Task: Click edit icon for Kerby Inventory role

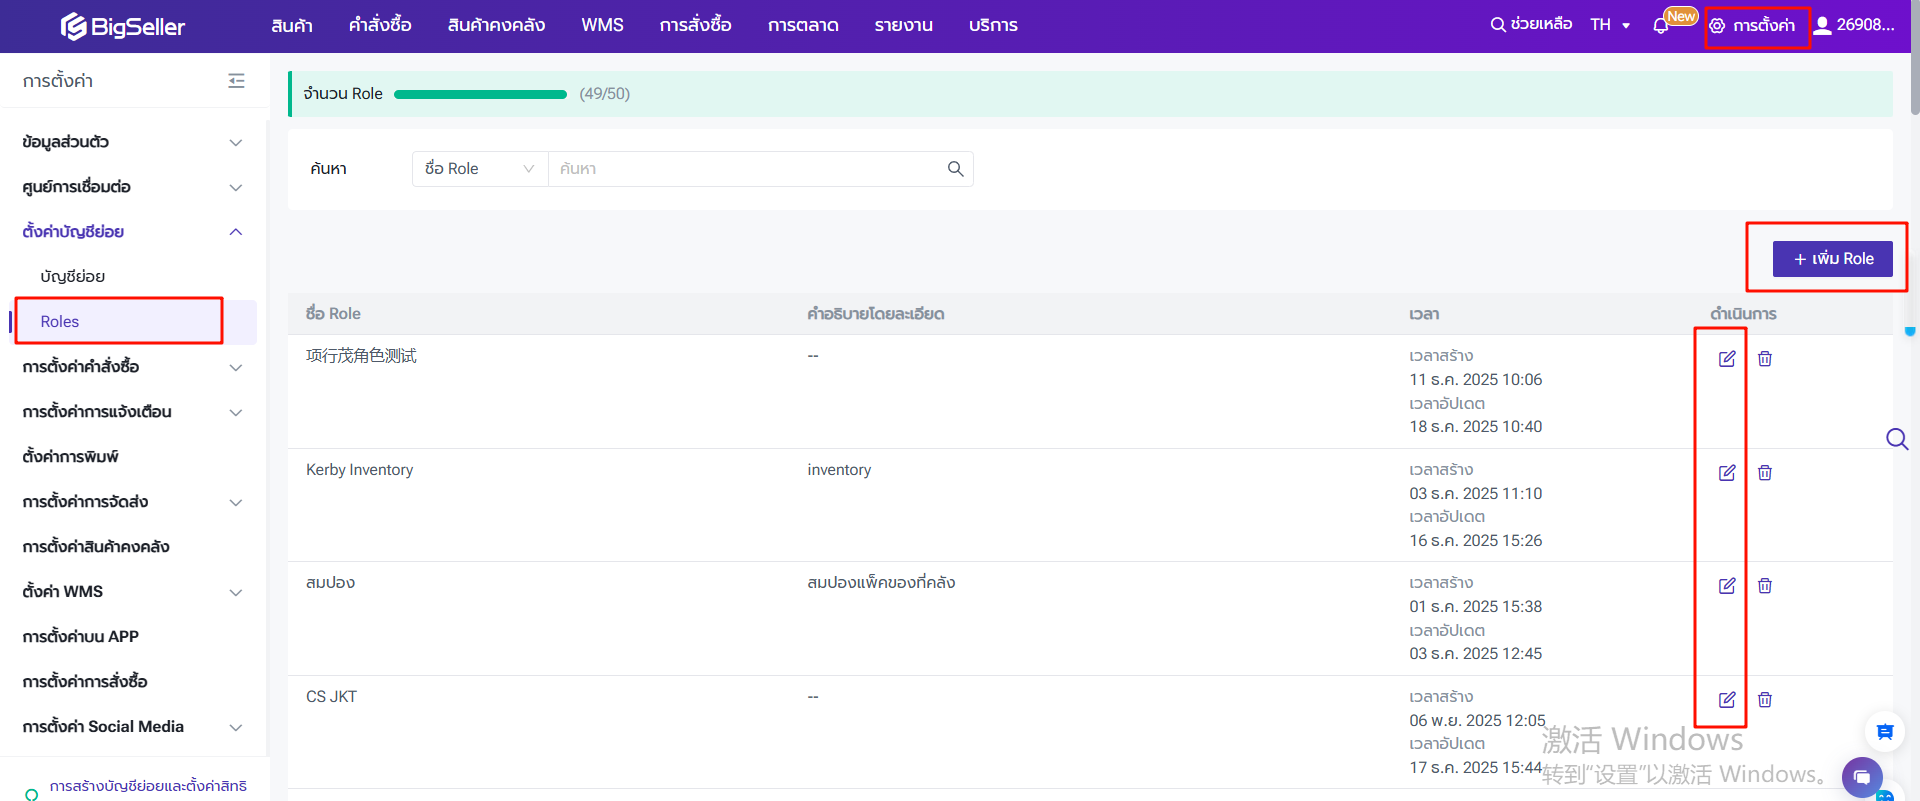Action: [x=1727, y=473]
